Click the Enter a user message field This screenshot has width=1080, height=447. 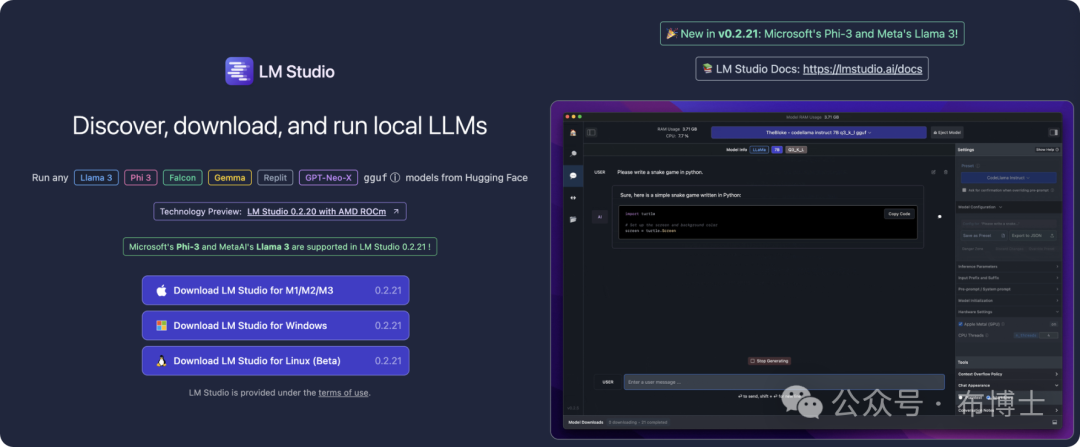pyautogui.click(x=784, y=382)
